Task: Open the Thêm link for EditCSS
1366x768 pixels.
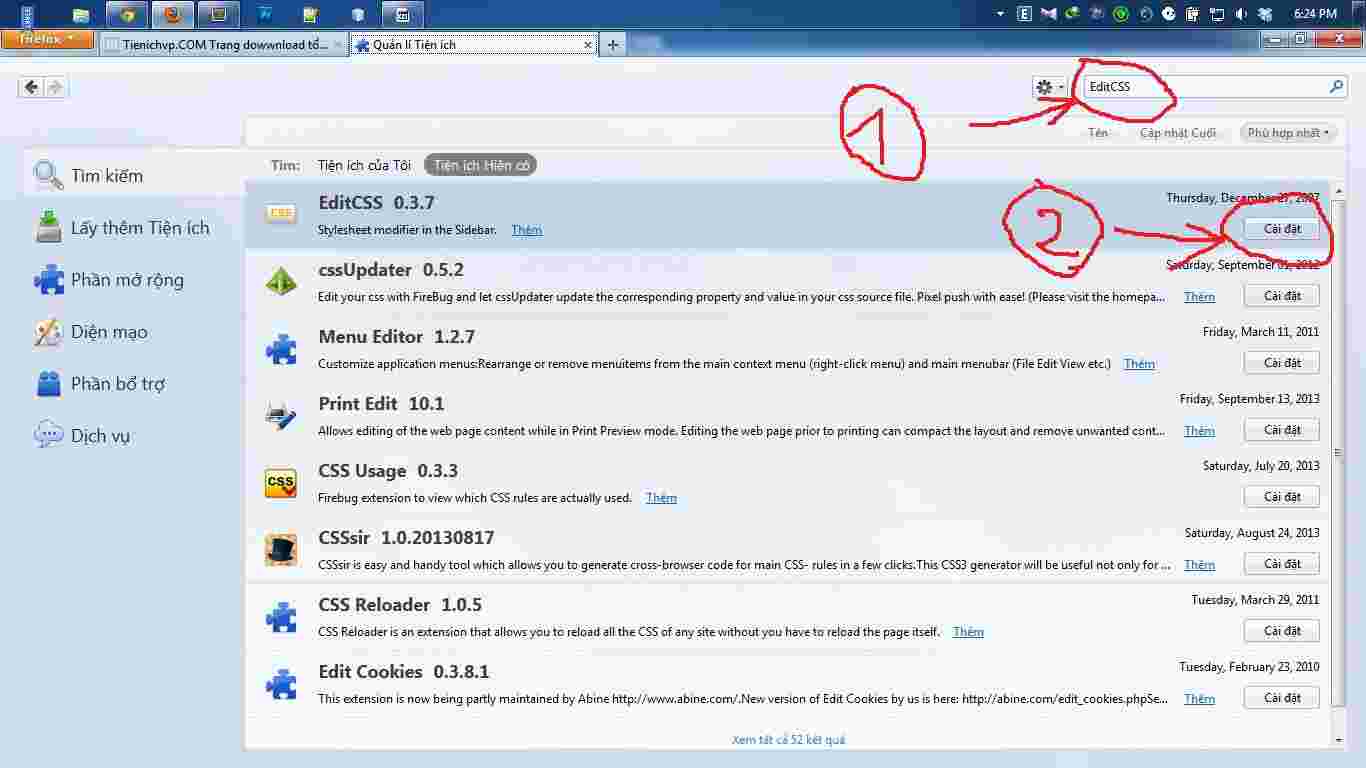Action: tap(526, 230)
